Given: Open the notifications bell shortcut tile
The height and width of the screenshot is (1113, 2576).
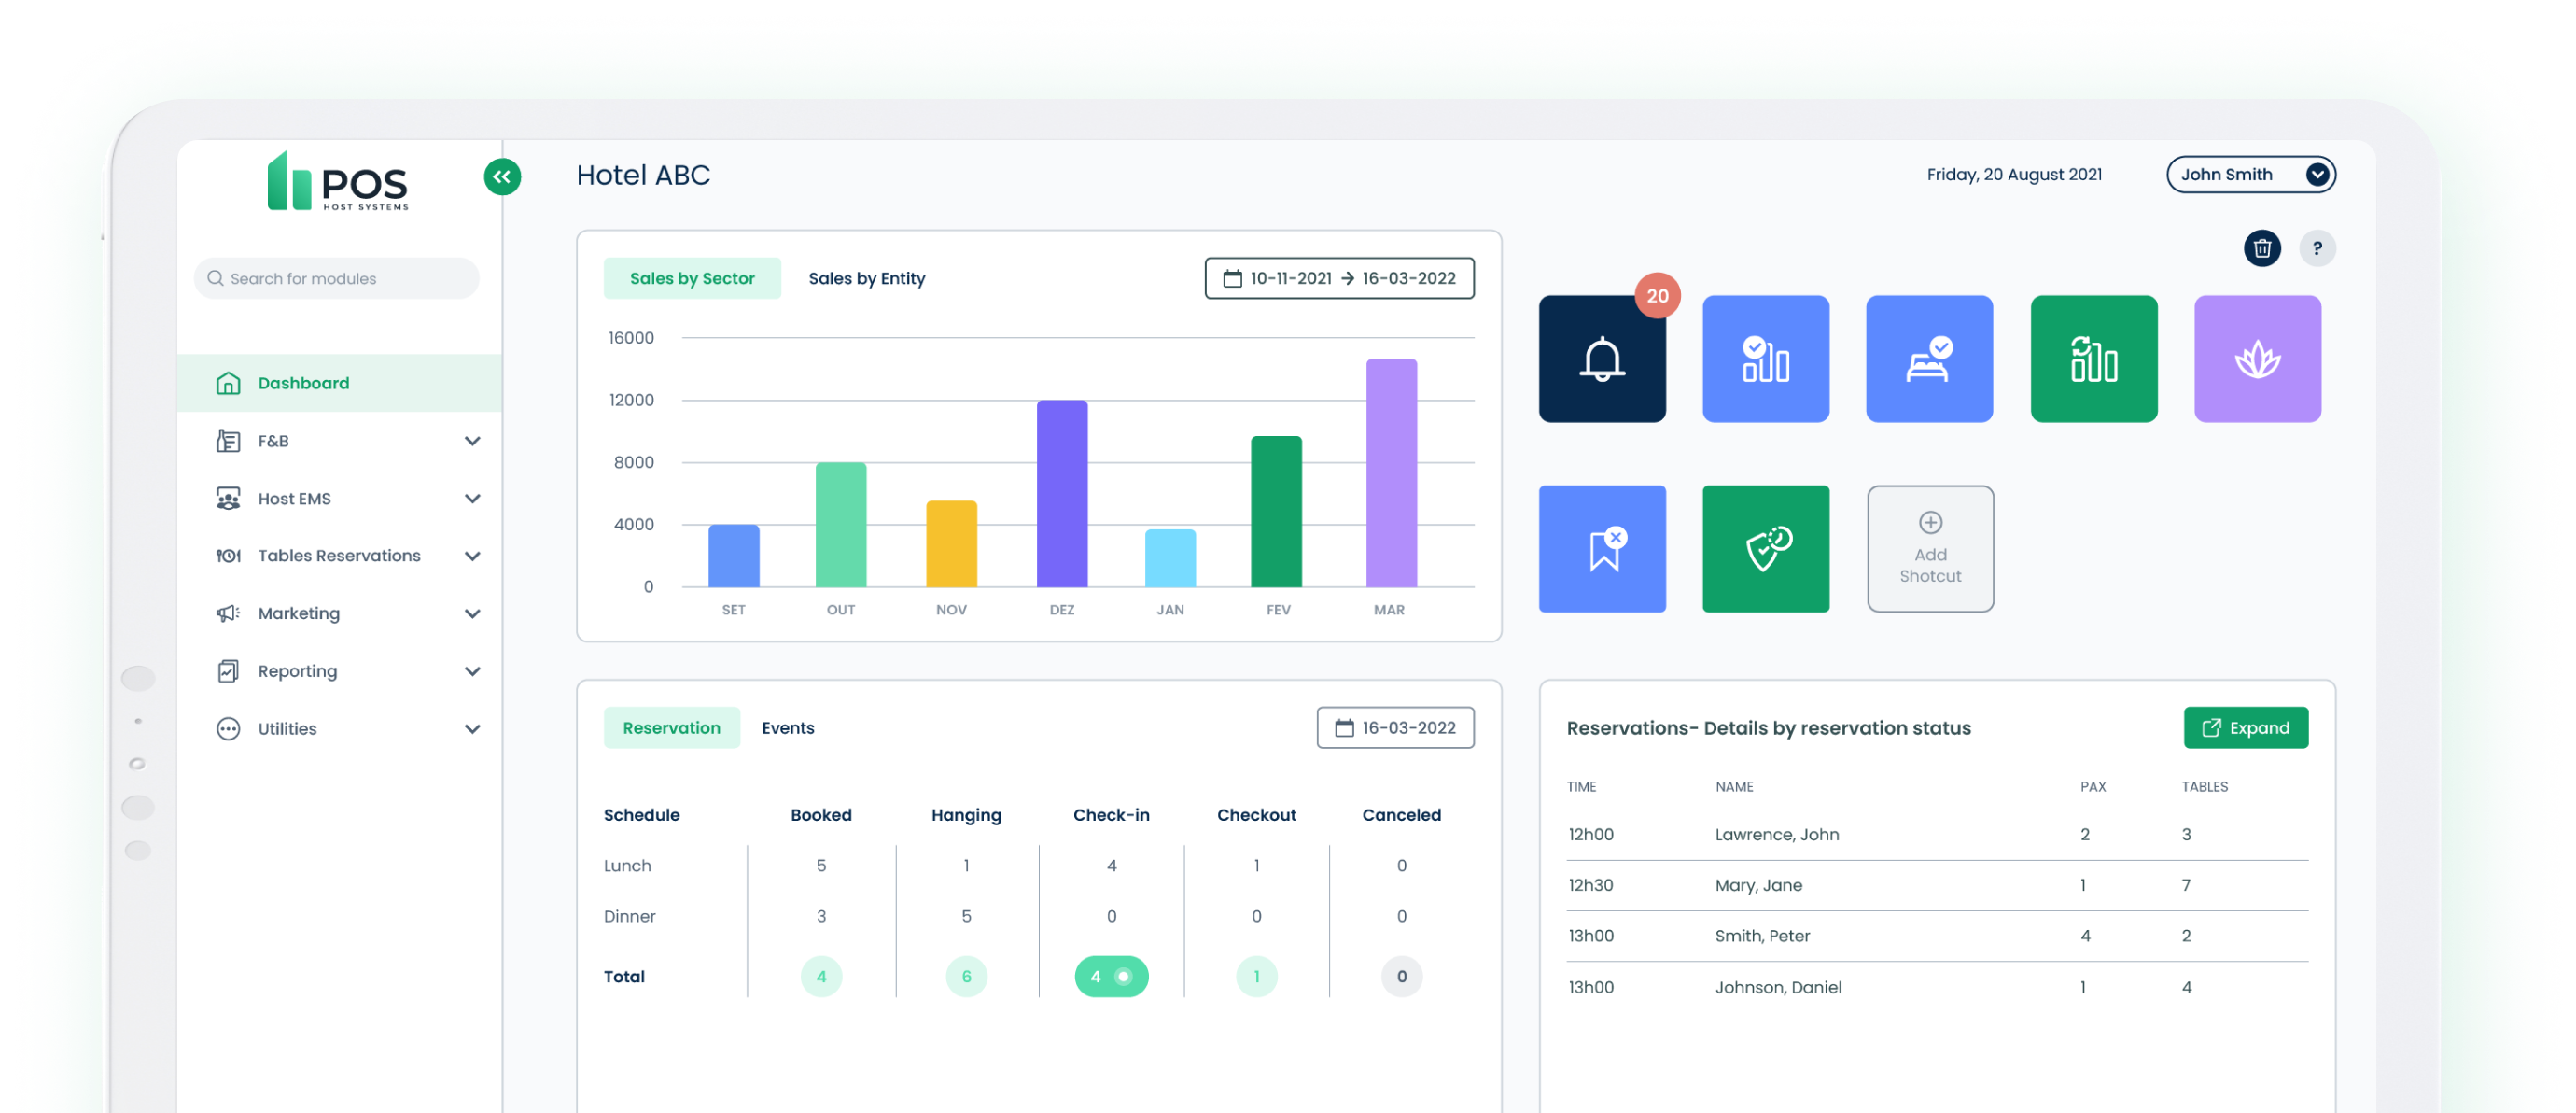Looking at the screenshot, I should click(1602, 359).
